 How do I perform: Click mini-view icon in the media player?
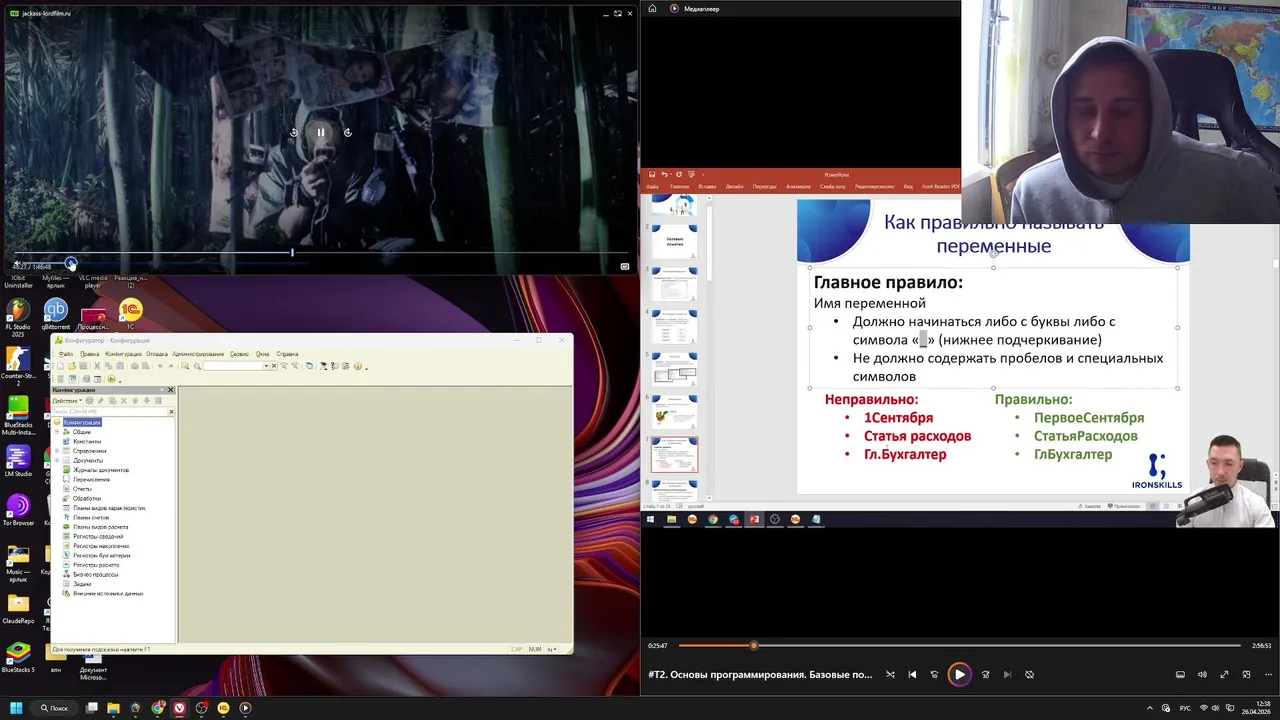(1246, 674)
